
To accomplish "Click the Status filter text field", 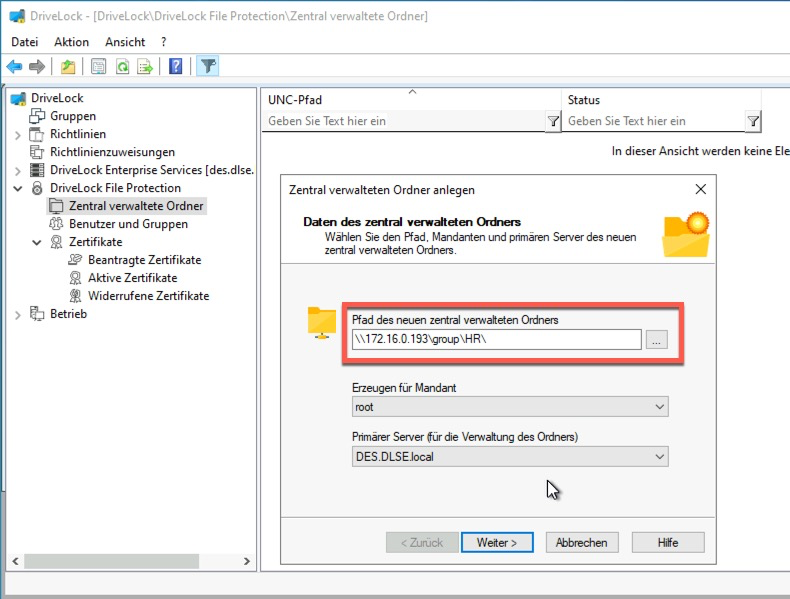I will tap(653, 121).
